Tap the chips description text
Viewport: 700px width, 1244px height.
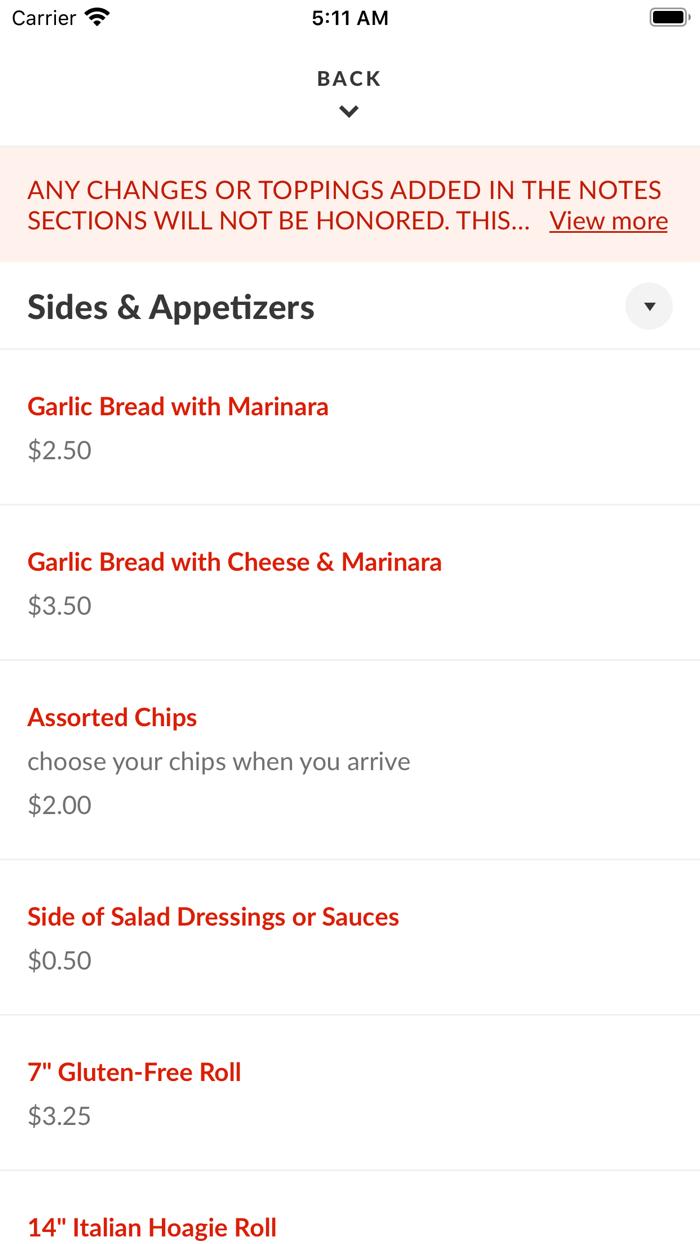[218, 761]
